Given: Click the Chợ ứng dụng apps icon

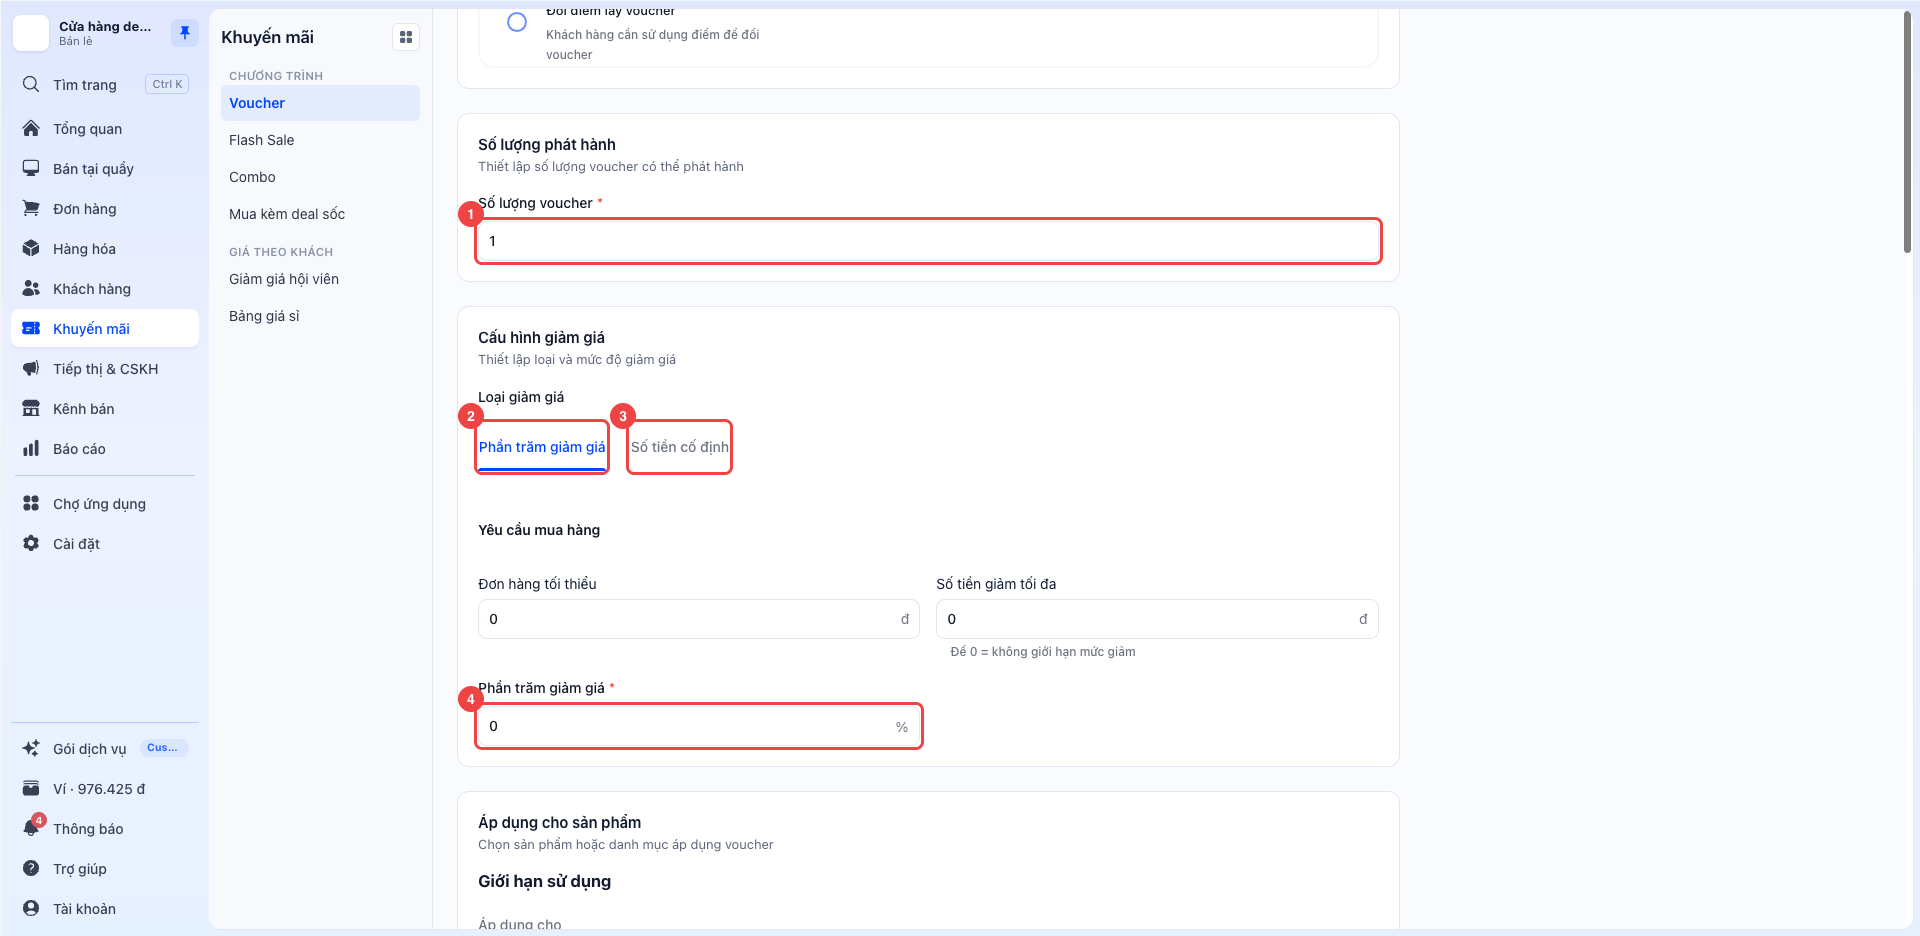Looking at the screenshot, I should point(31,503).
